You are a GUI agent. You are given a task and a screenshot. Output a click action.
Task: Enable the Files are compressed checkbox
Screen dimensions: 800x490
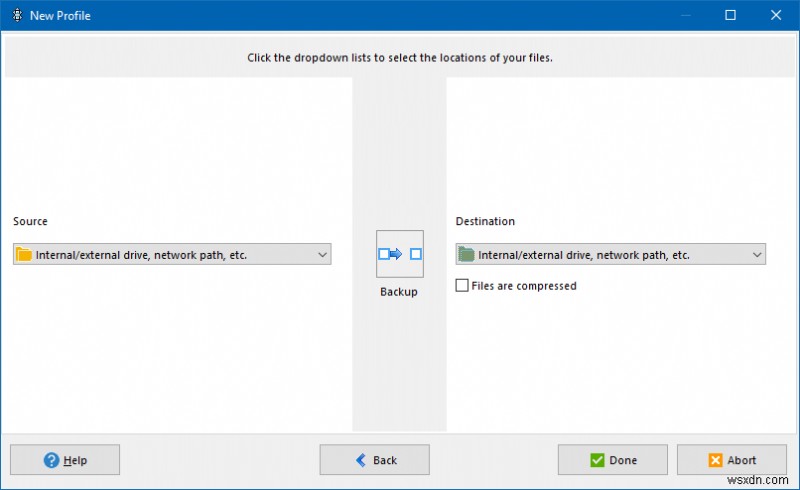tap(462, 285)
